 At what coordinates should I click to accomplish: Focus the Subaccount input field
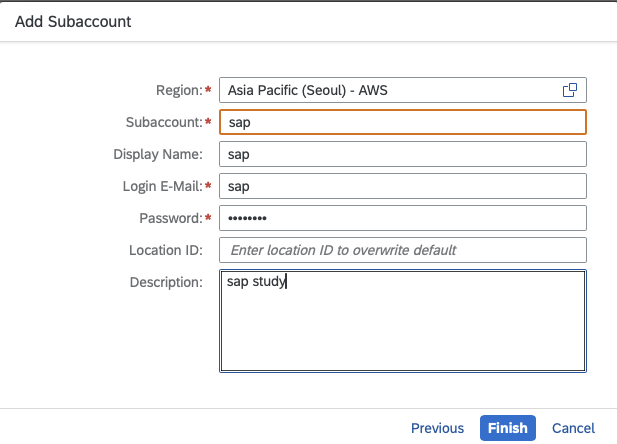[x=402, y=122]
